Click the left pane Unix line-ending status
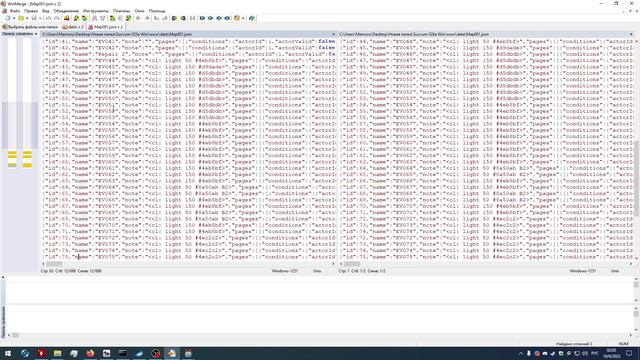 [x=317, y=271]
